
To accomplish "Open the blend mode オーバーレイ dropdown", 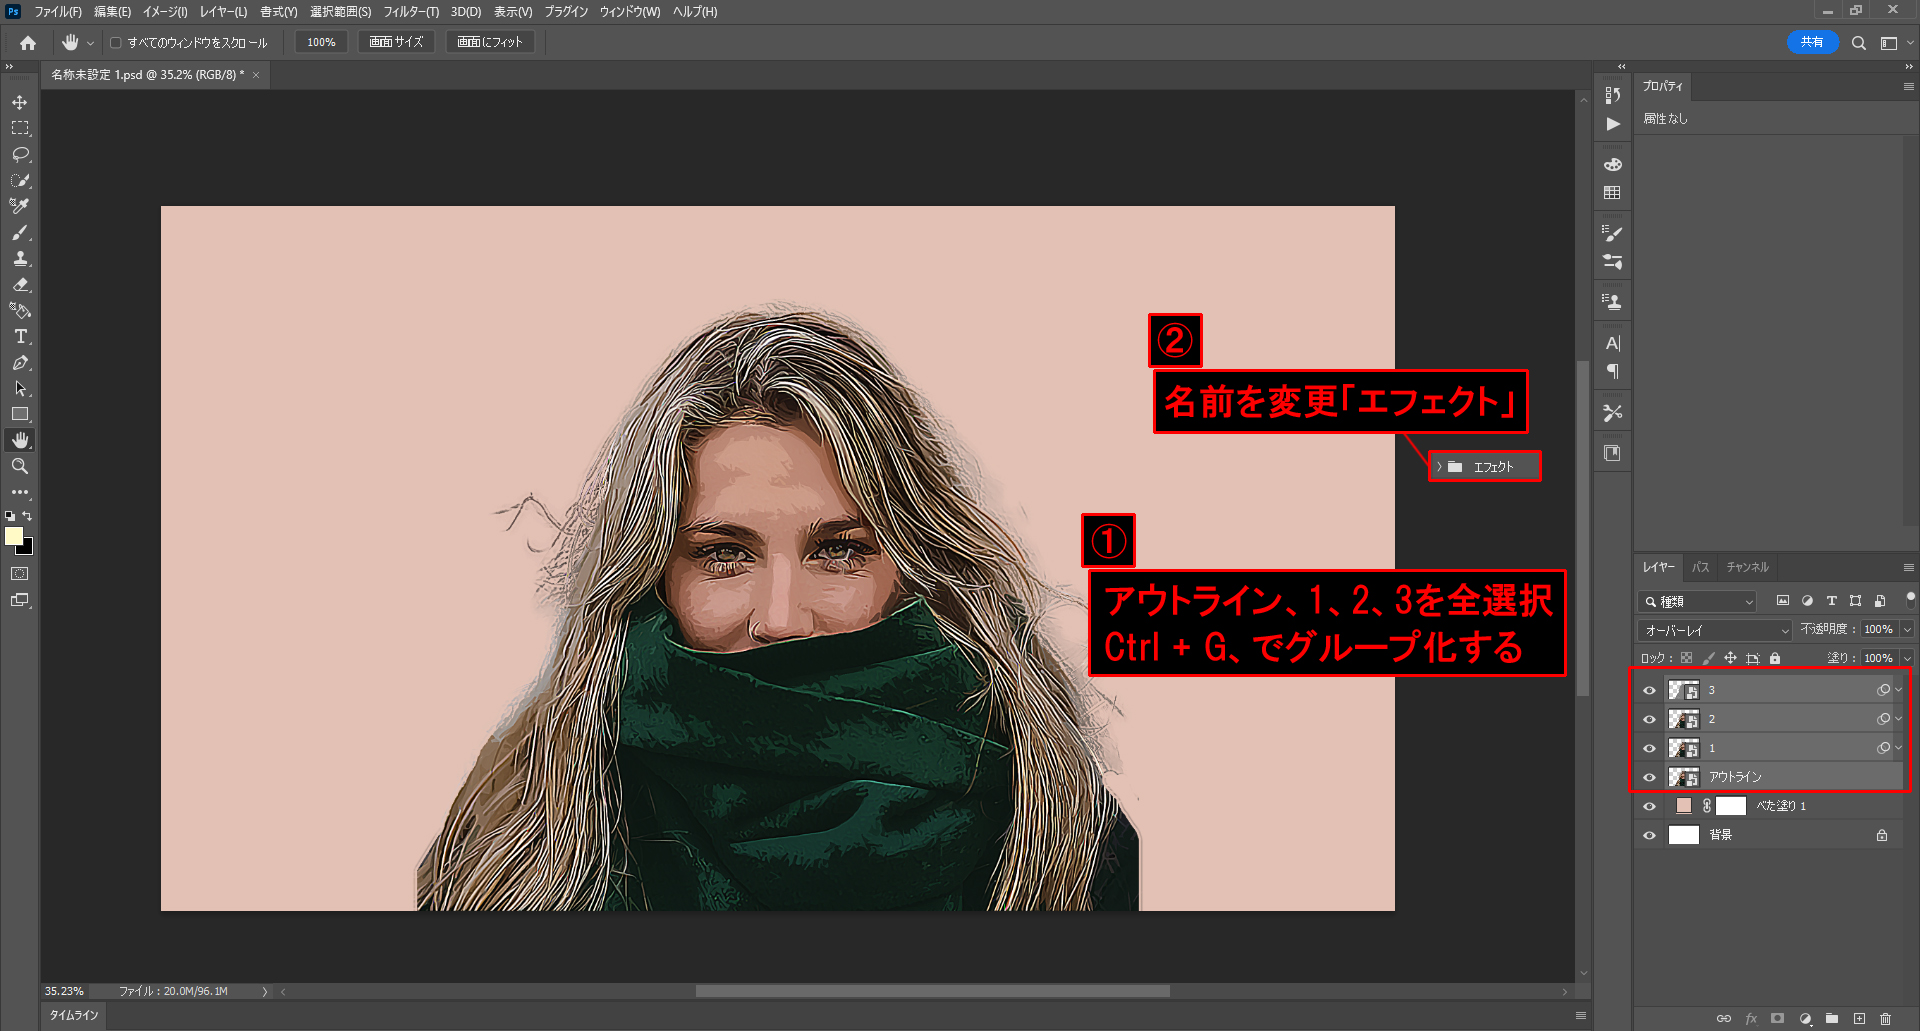I will [1715, 630].
